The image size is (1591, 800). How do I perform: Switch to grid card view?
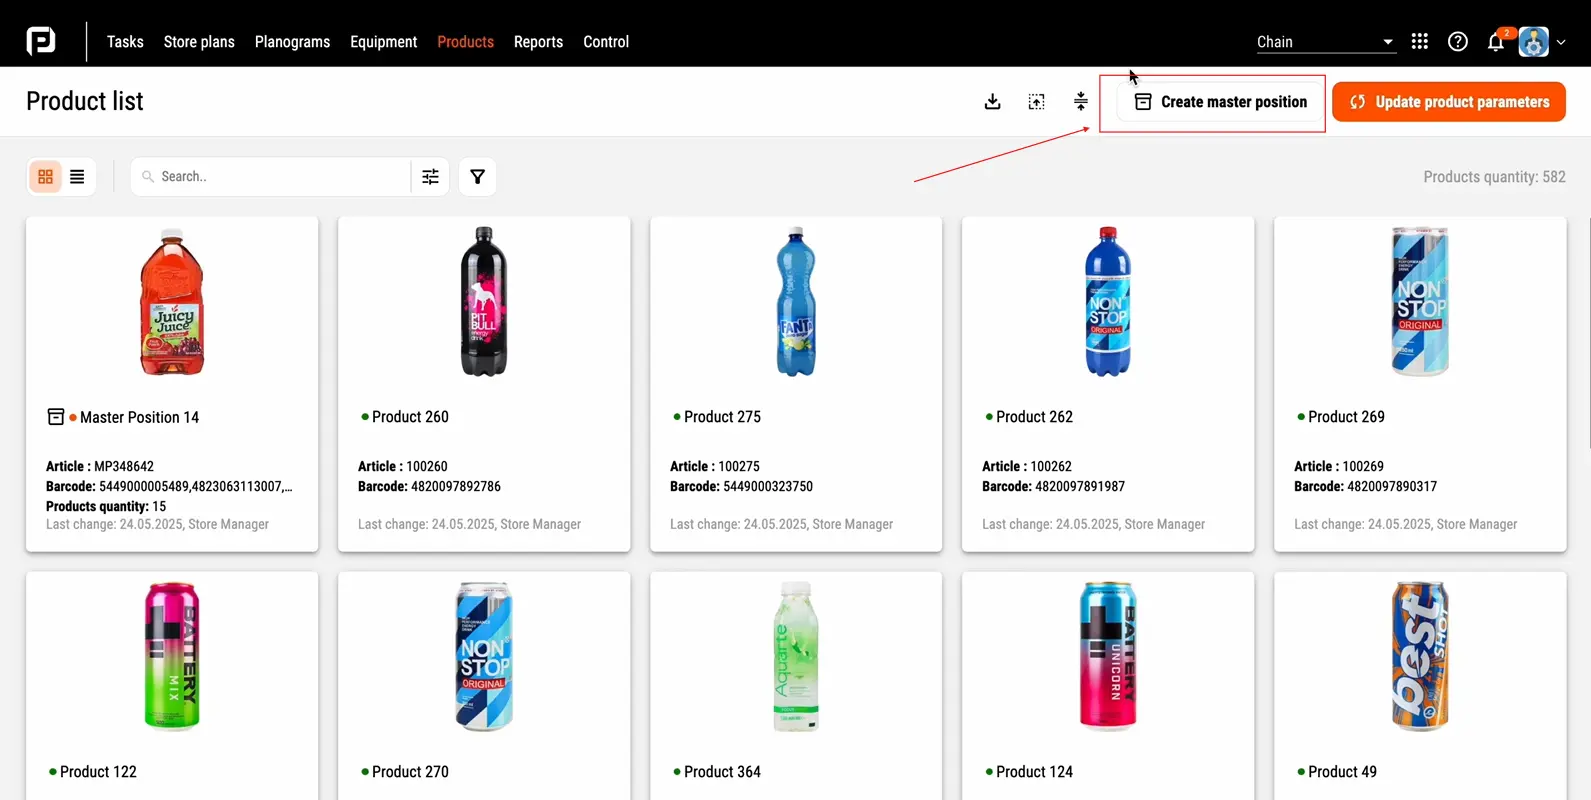tap(46, 177)
